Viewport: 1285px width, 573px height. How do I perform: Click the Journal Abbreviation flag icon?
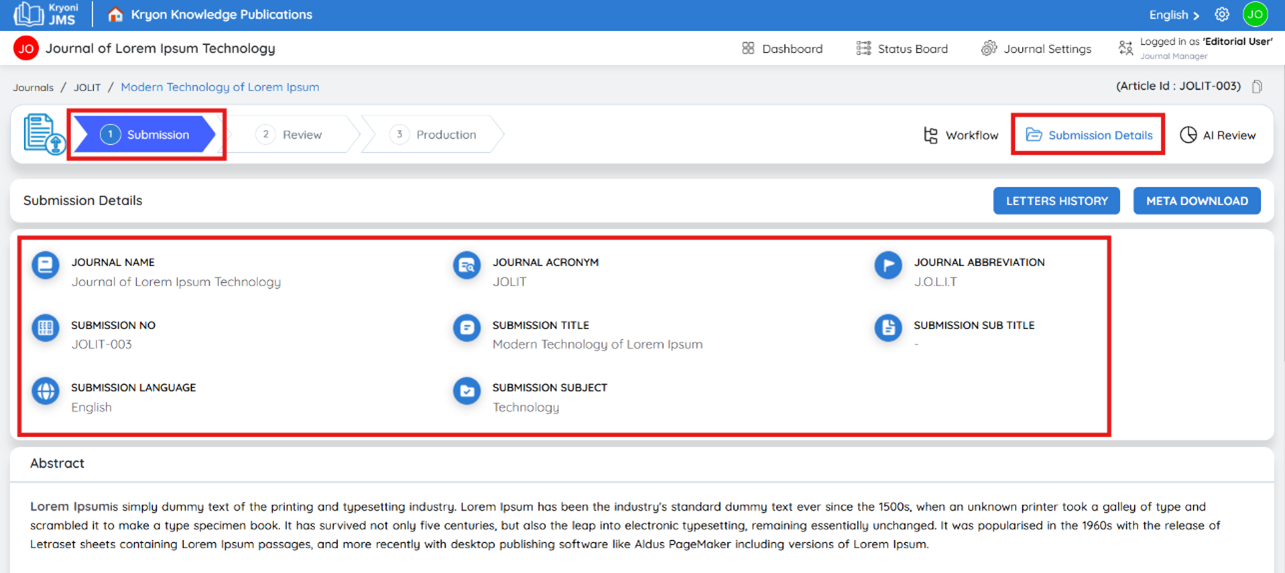pos(888,265)
